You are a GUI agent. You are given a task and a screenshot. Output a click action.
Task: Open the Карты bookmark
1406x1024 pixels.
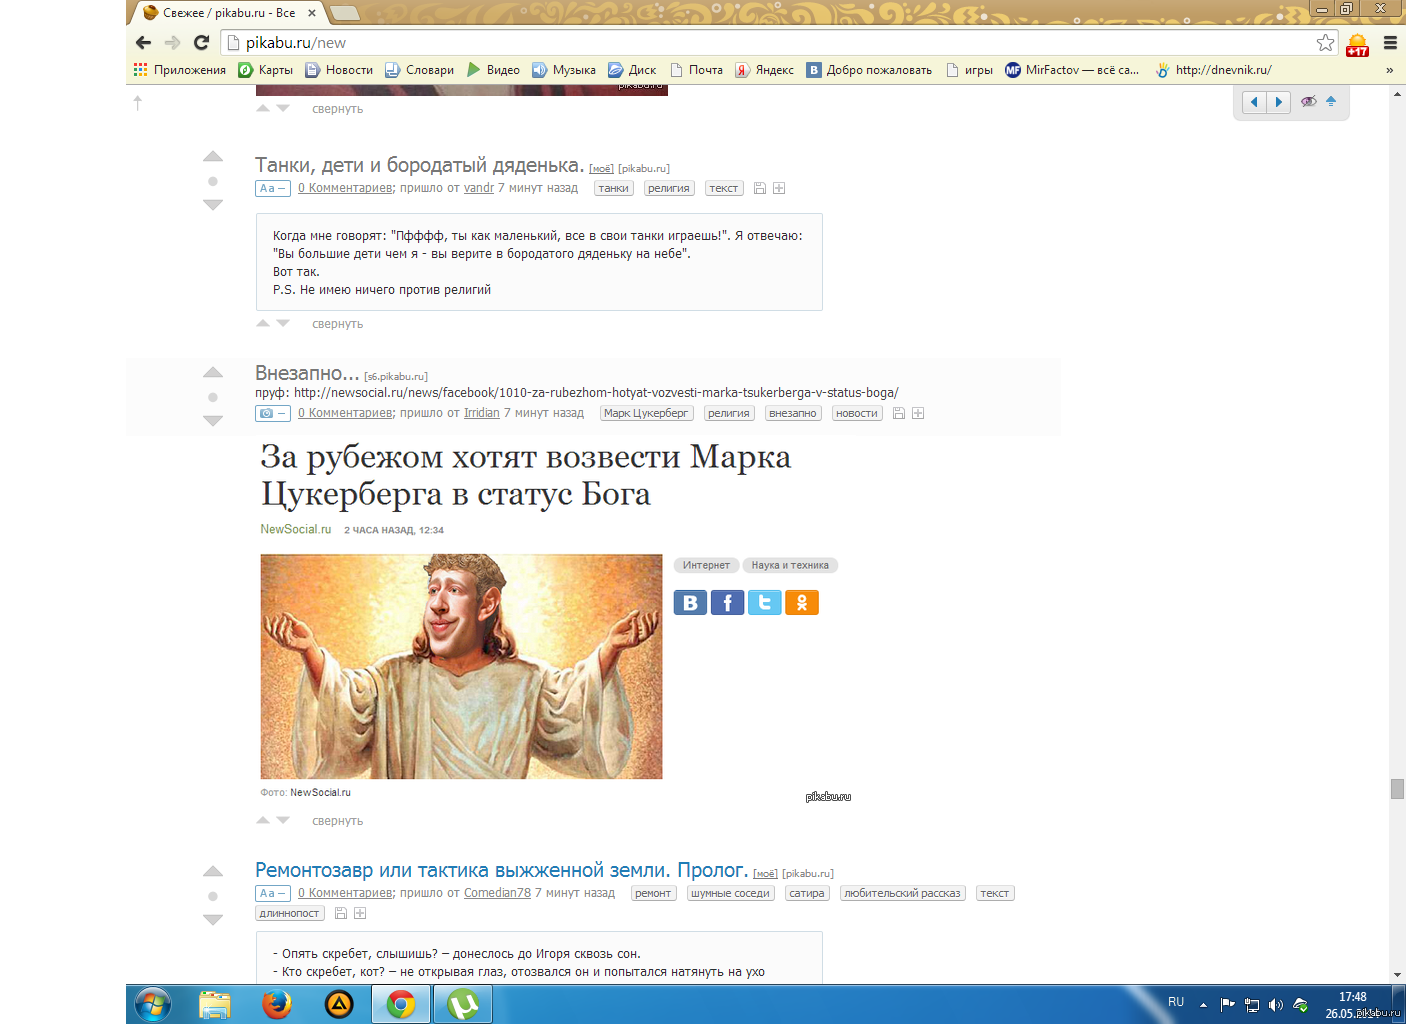tap(266, 70)
